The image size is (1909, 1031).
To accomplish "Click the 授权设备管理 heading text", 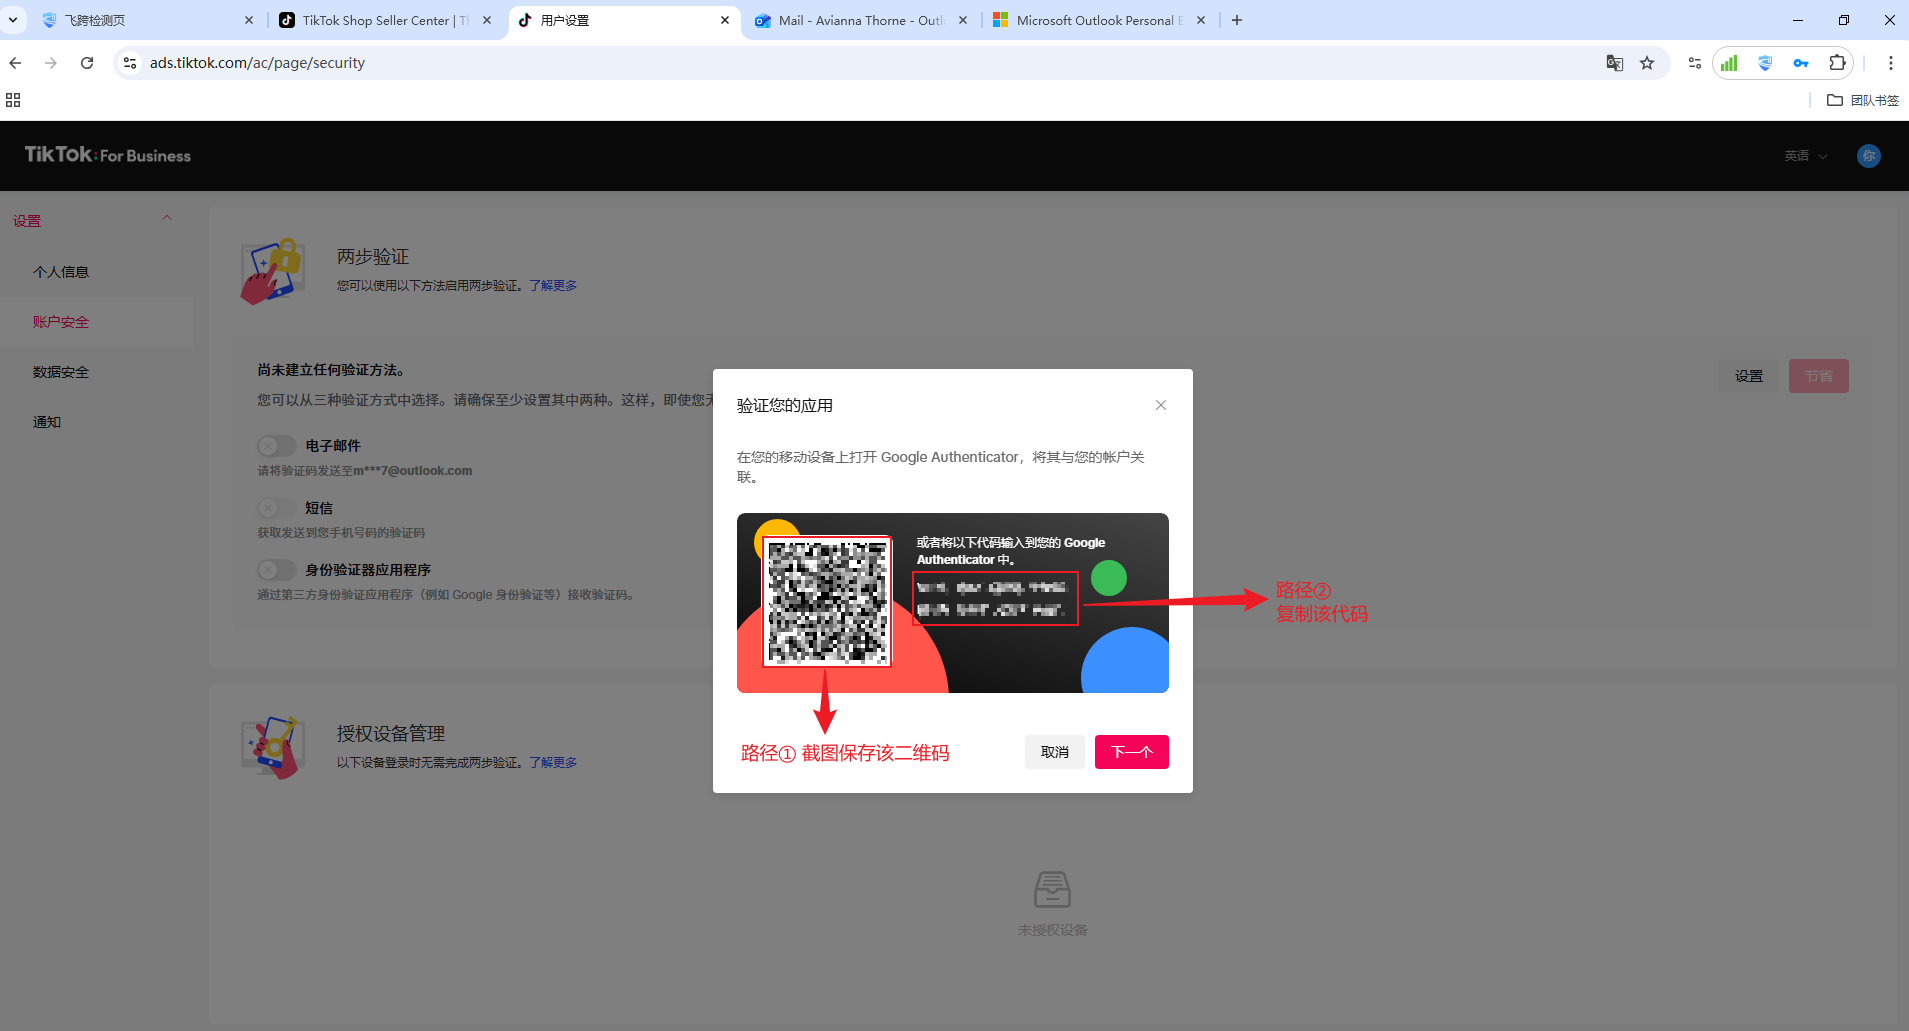I will (x=391, y=734).
